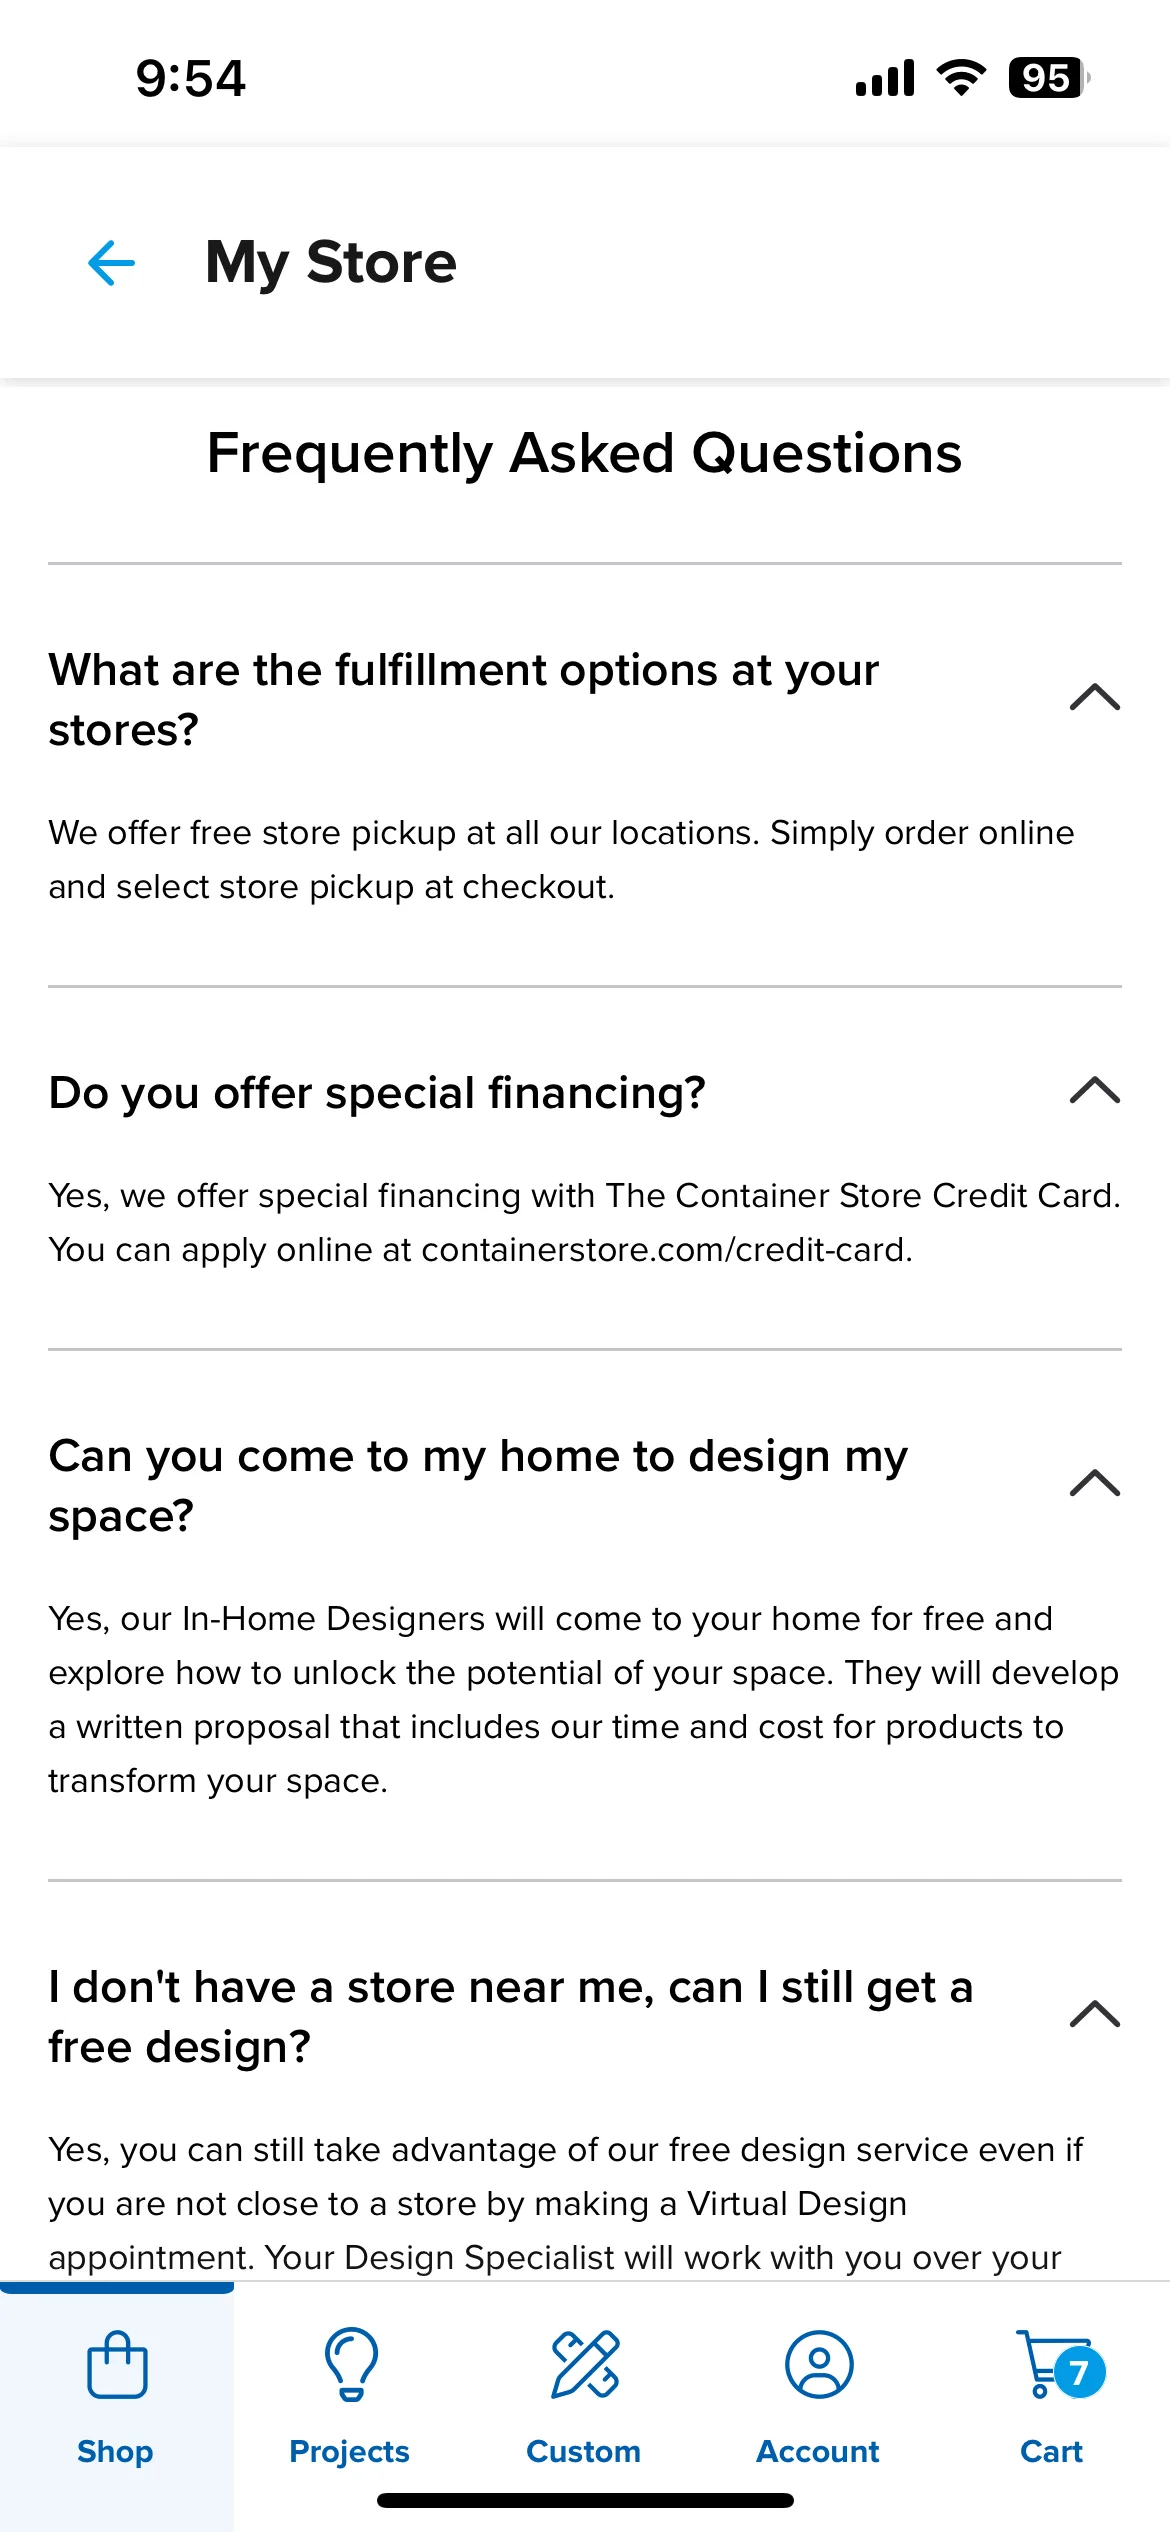Open the Shop bag icon
1170x2532 pixels.
point(117,2365)
